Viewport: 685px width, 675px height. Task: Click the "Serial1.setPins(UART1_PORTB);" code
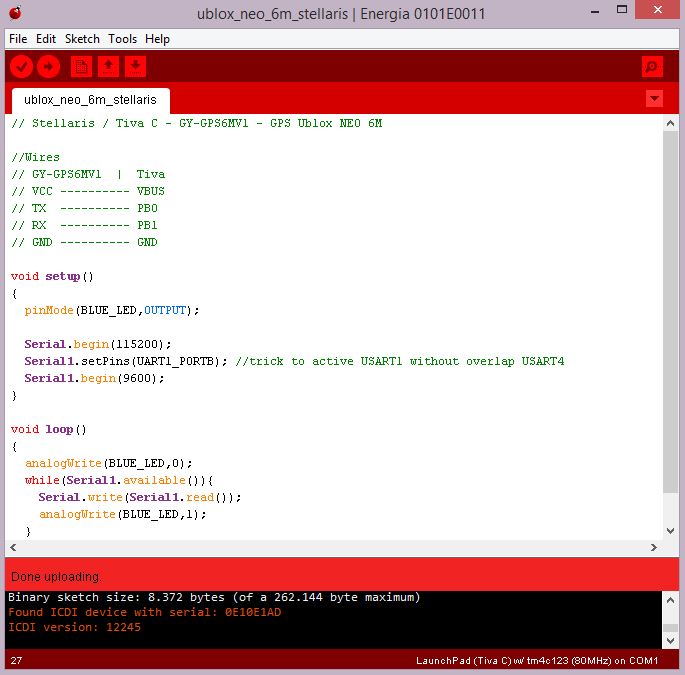(126, 361)
